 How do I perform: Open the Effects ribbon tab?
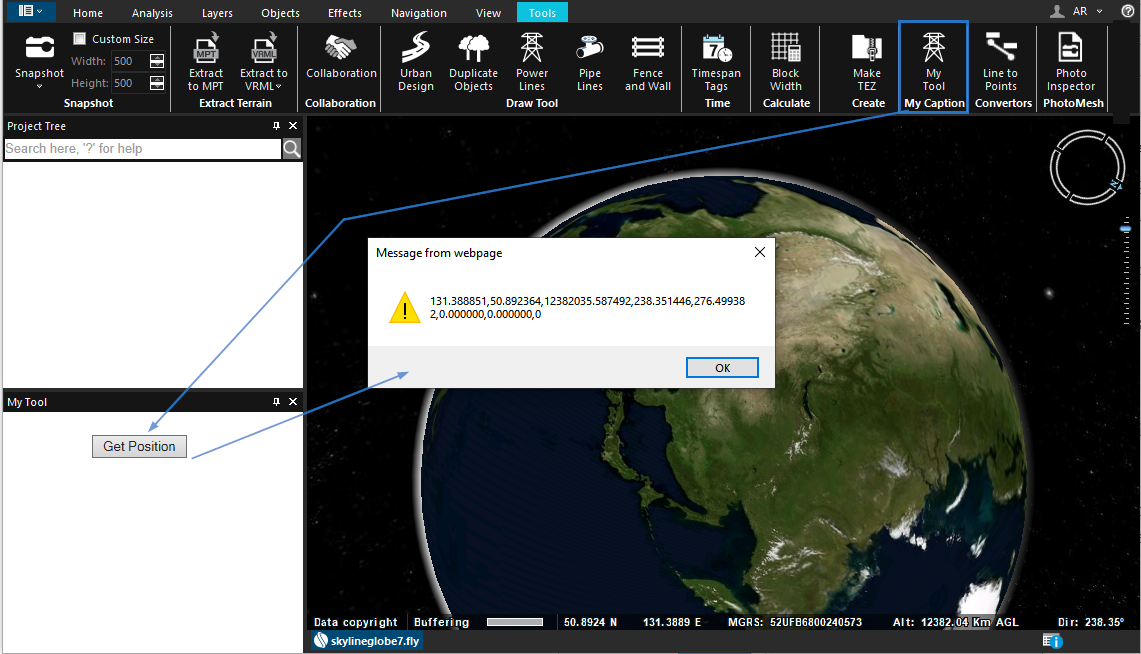(x=345, y=13)
